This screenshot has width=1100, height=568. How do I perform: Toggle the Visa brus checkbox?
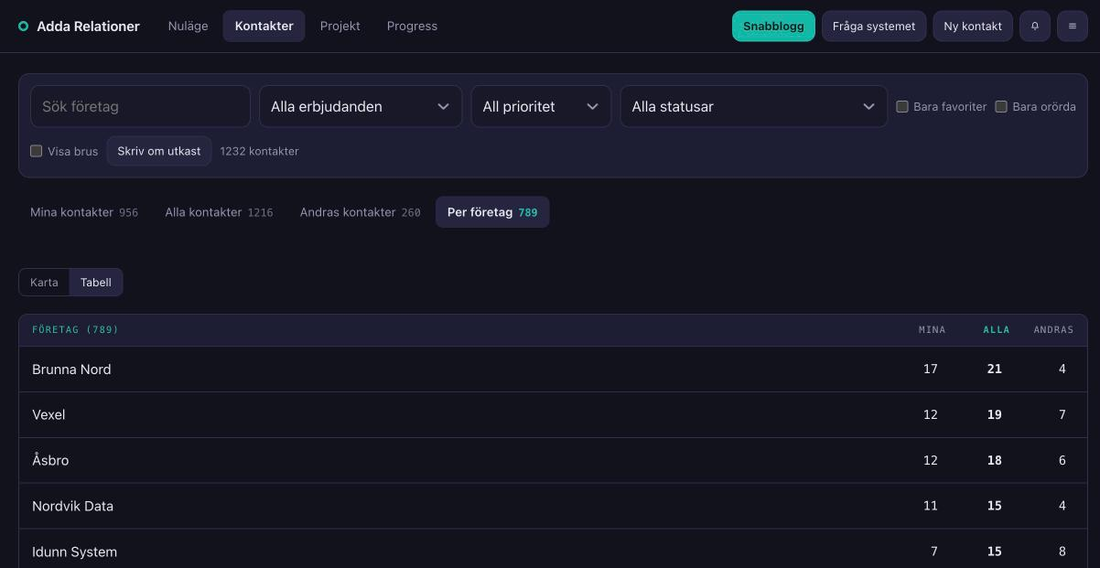[36, 151]
